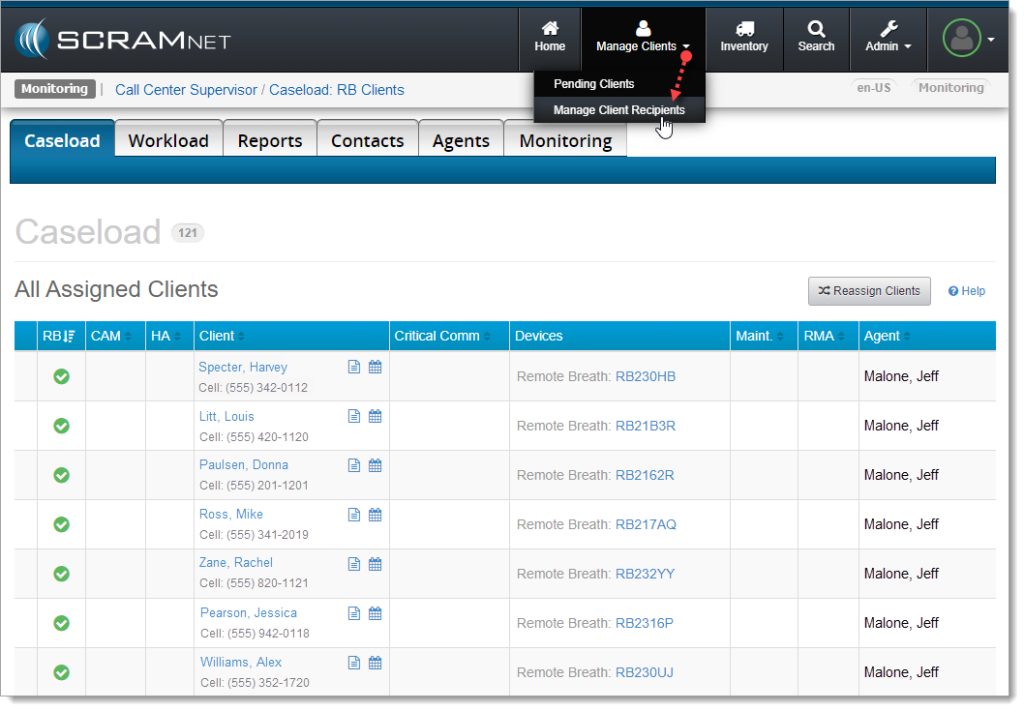Click the Search magnifier icon
1024x711 pixels.
[x=816, y=30]
